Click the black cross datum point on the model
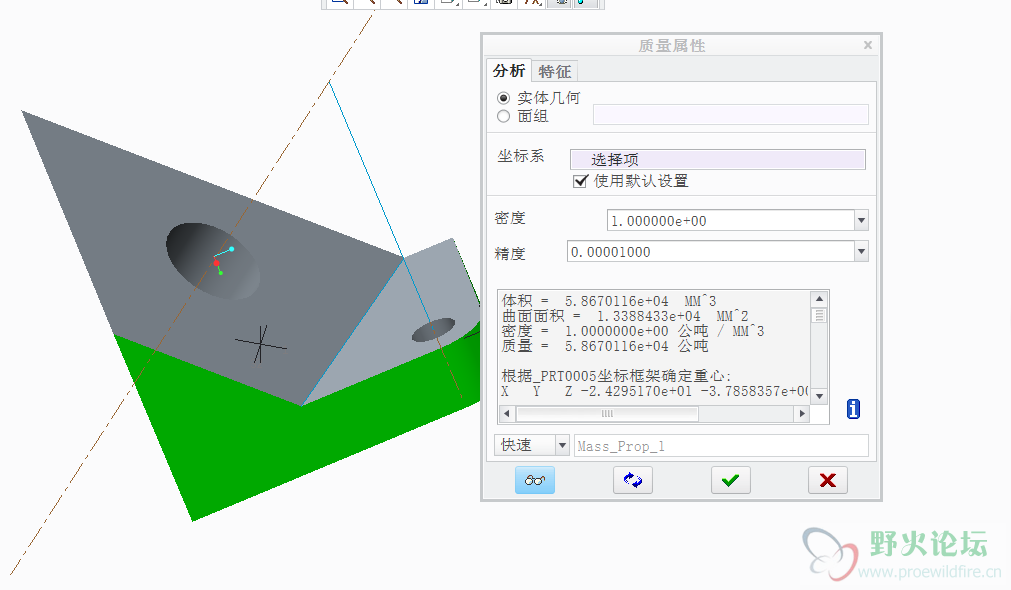Screen dimensions: 1011x590 coord(260,345)
